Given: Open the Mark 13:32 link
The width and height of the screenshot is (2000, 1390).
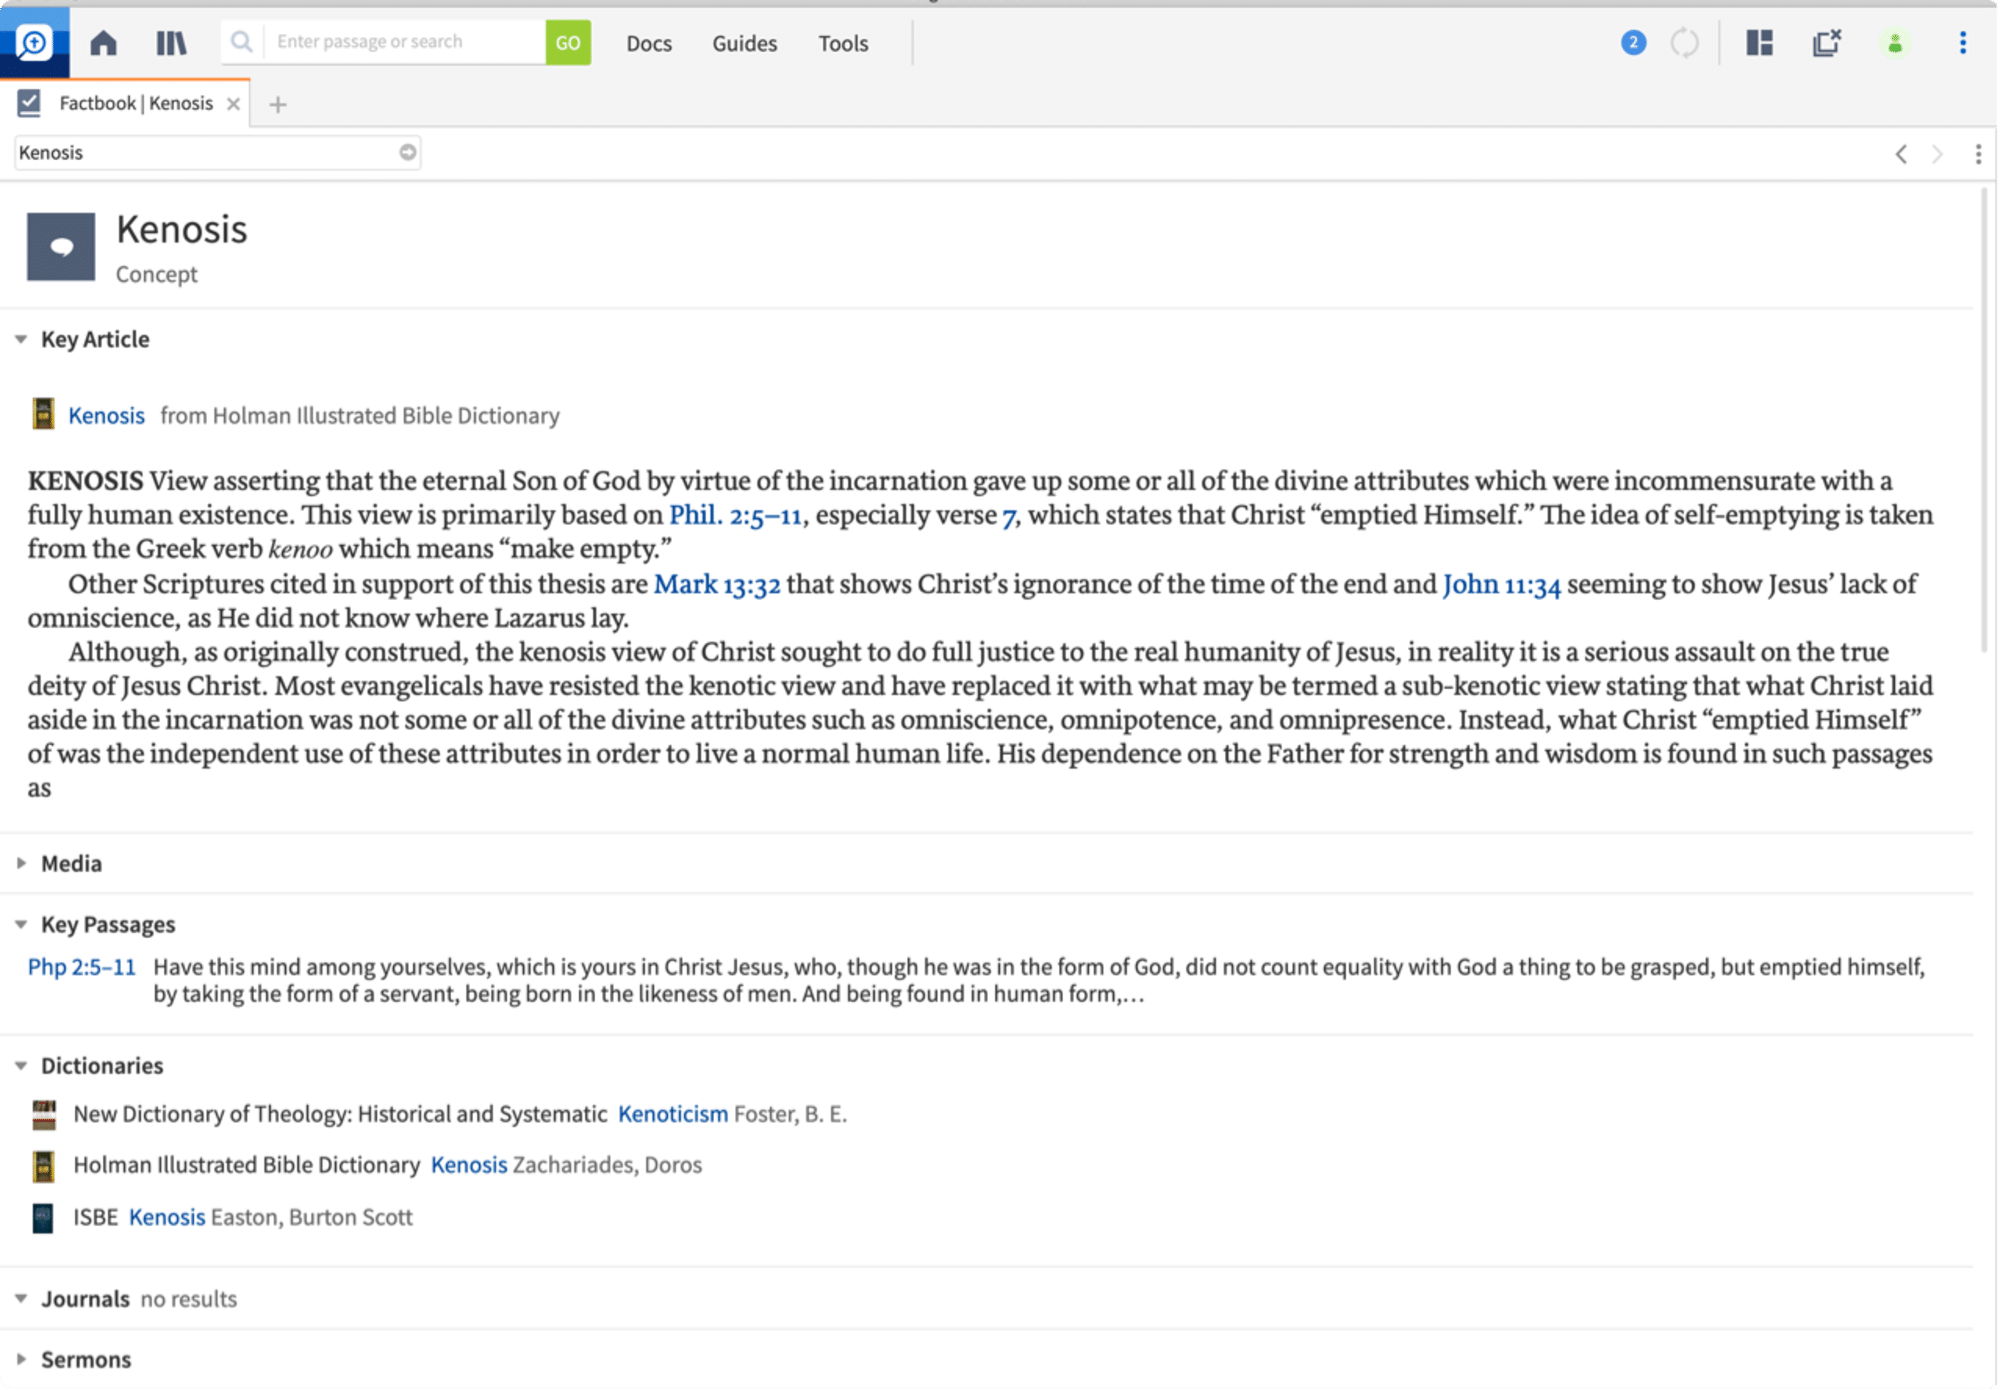Looking at the screenshot, I should [x=717, y=584].
